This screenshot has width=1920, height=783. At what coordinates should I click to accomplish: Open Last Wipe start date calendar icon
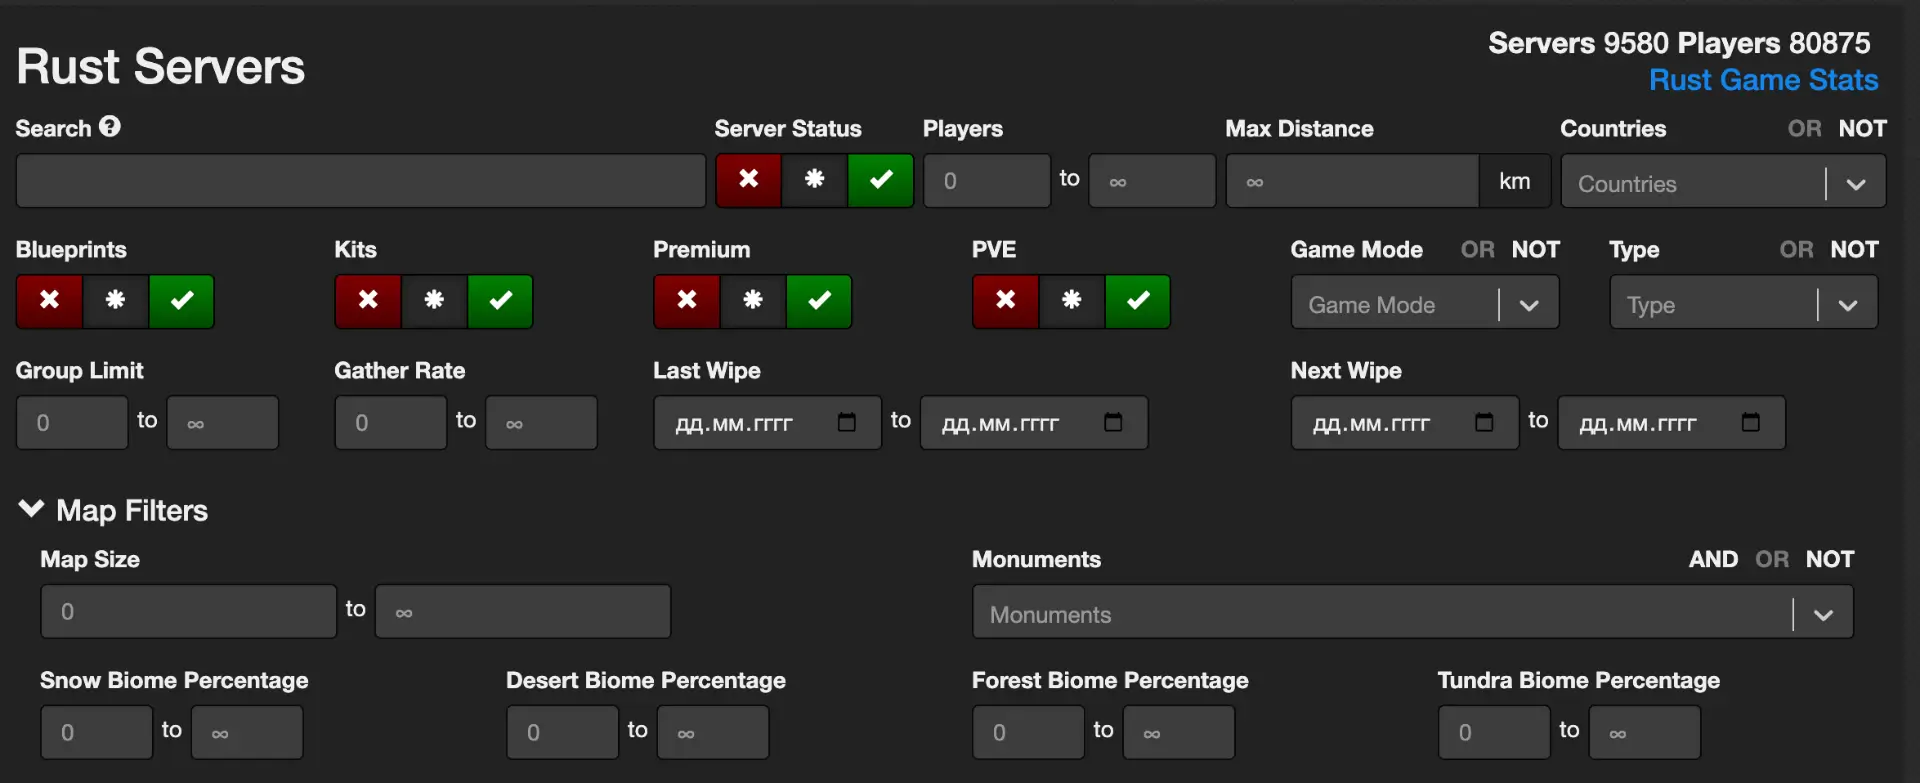pyautogui.click(x=846, y=422)
